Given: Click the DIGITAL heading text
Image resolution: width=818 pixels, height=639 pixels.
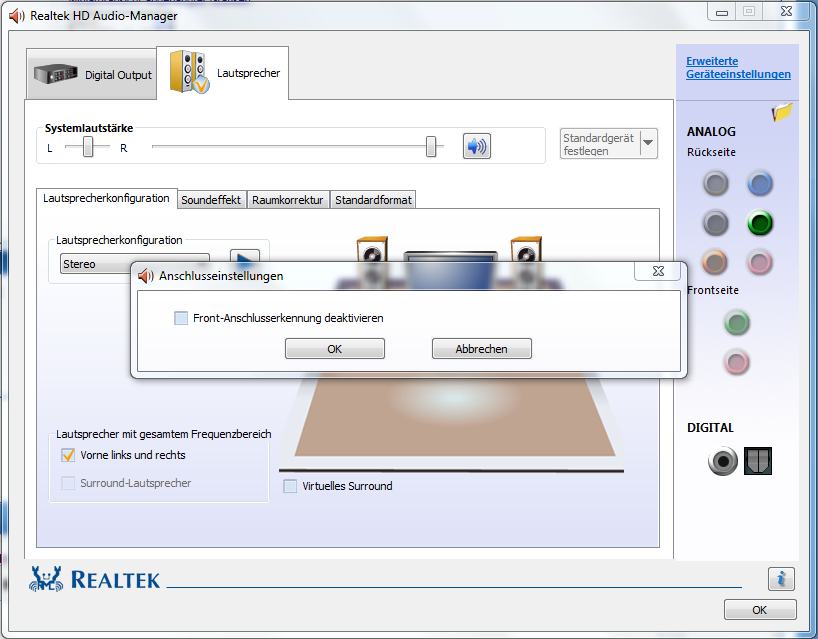Looking at the screenshot, I should coord(710,428).
